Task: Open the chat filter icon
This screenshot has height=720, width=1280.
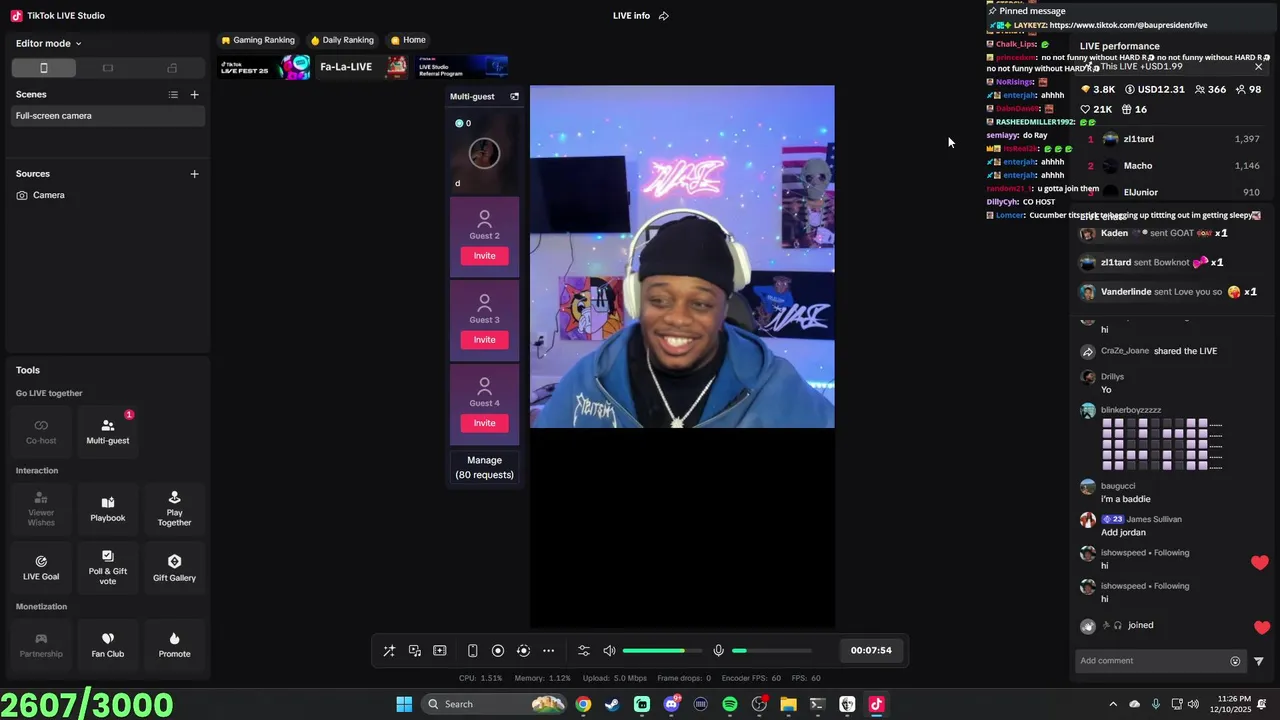Action: [1259, 661]
